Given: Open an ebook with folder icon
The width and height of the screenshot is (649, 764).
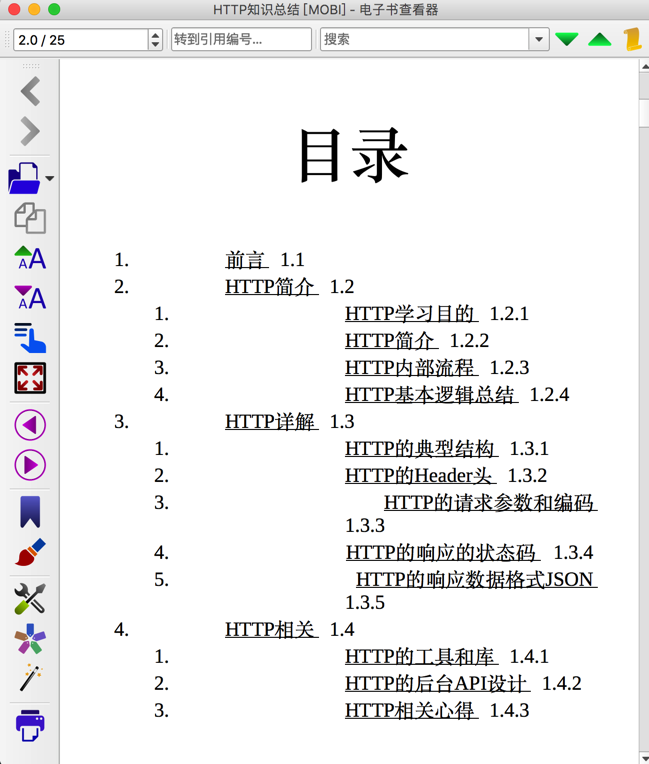Looking at the screenshot, I should click(24, 178).
